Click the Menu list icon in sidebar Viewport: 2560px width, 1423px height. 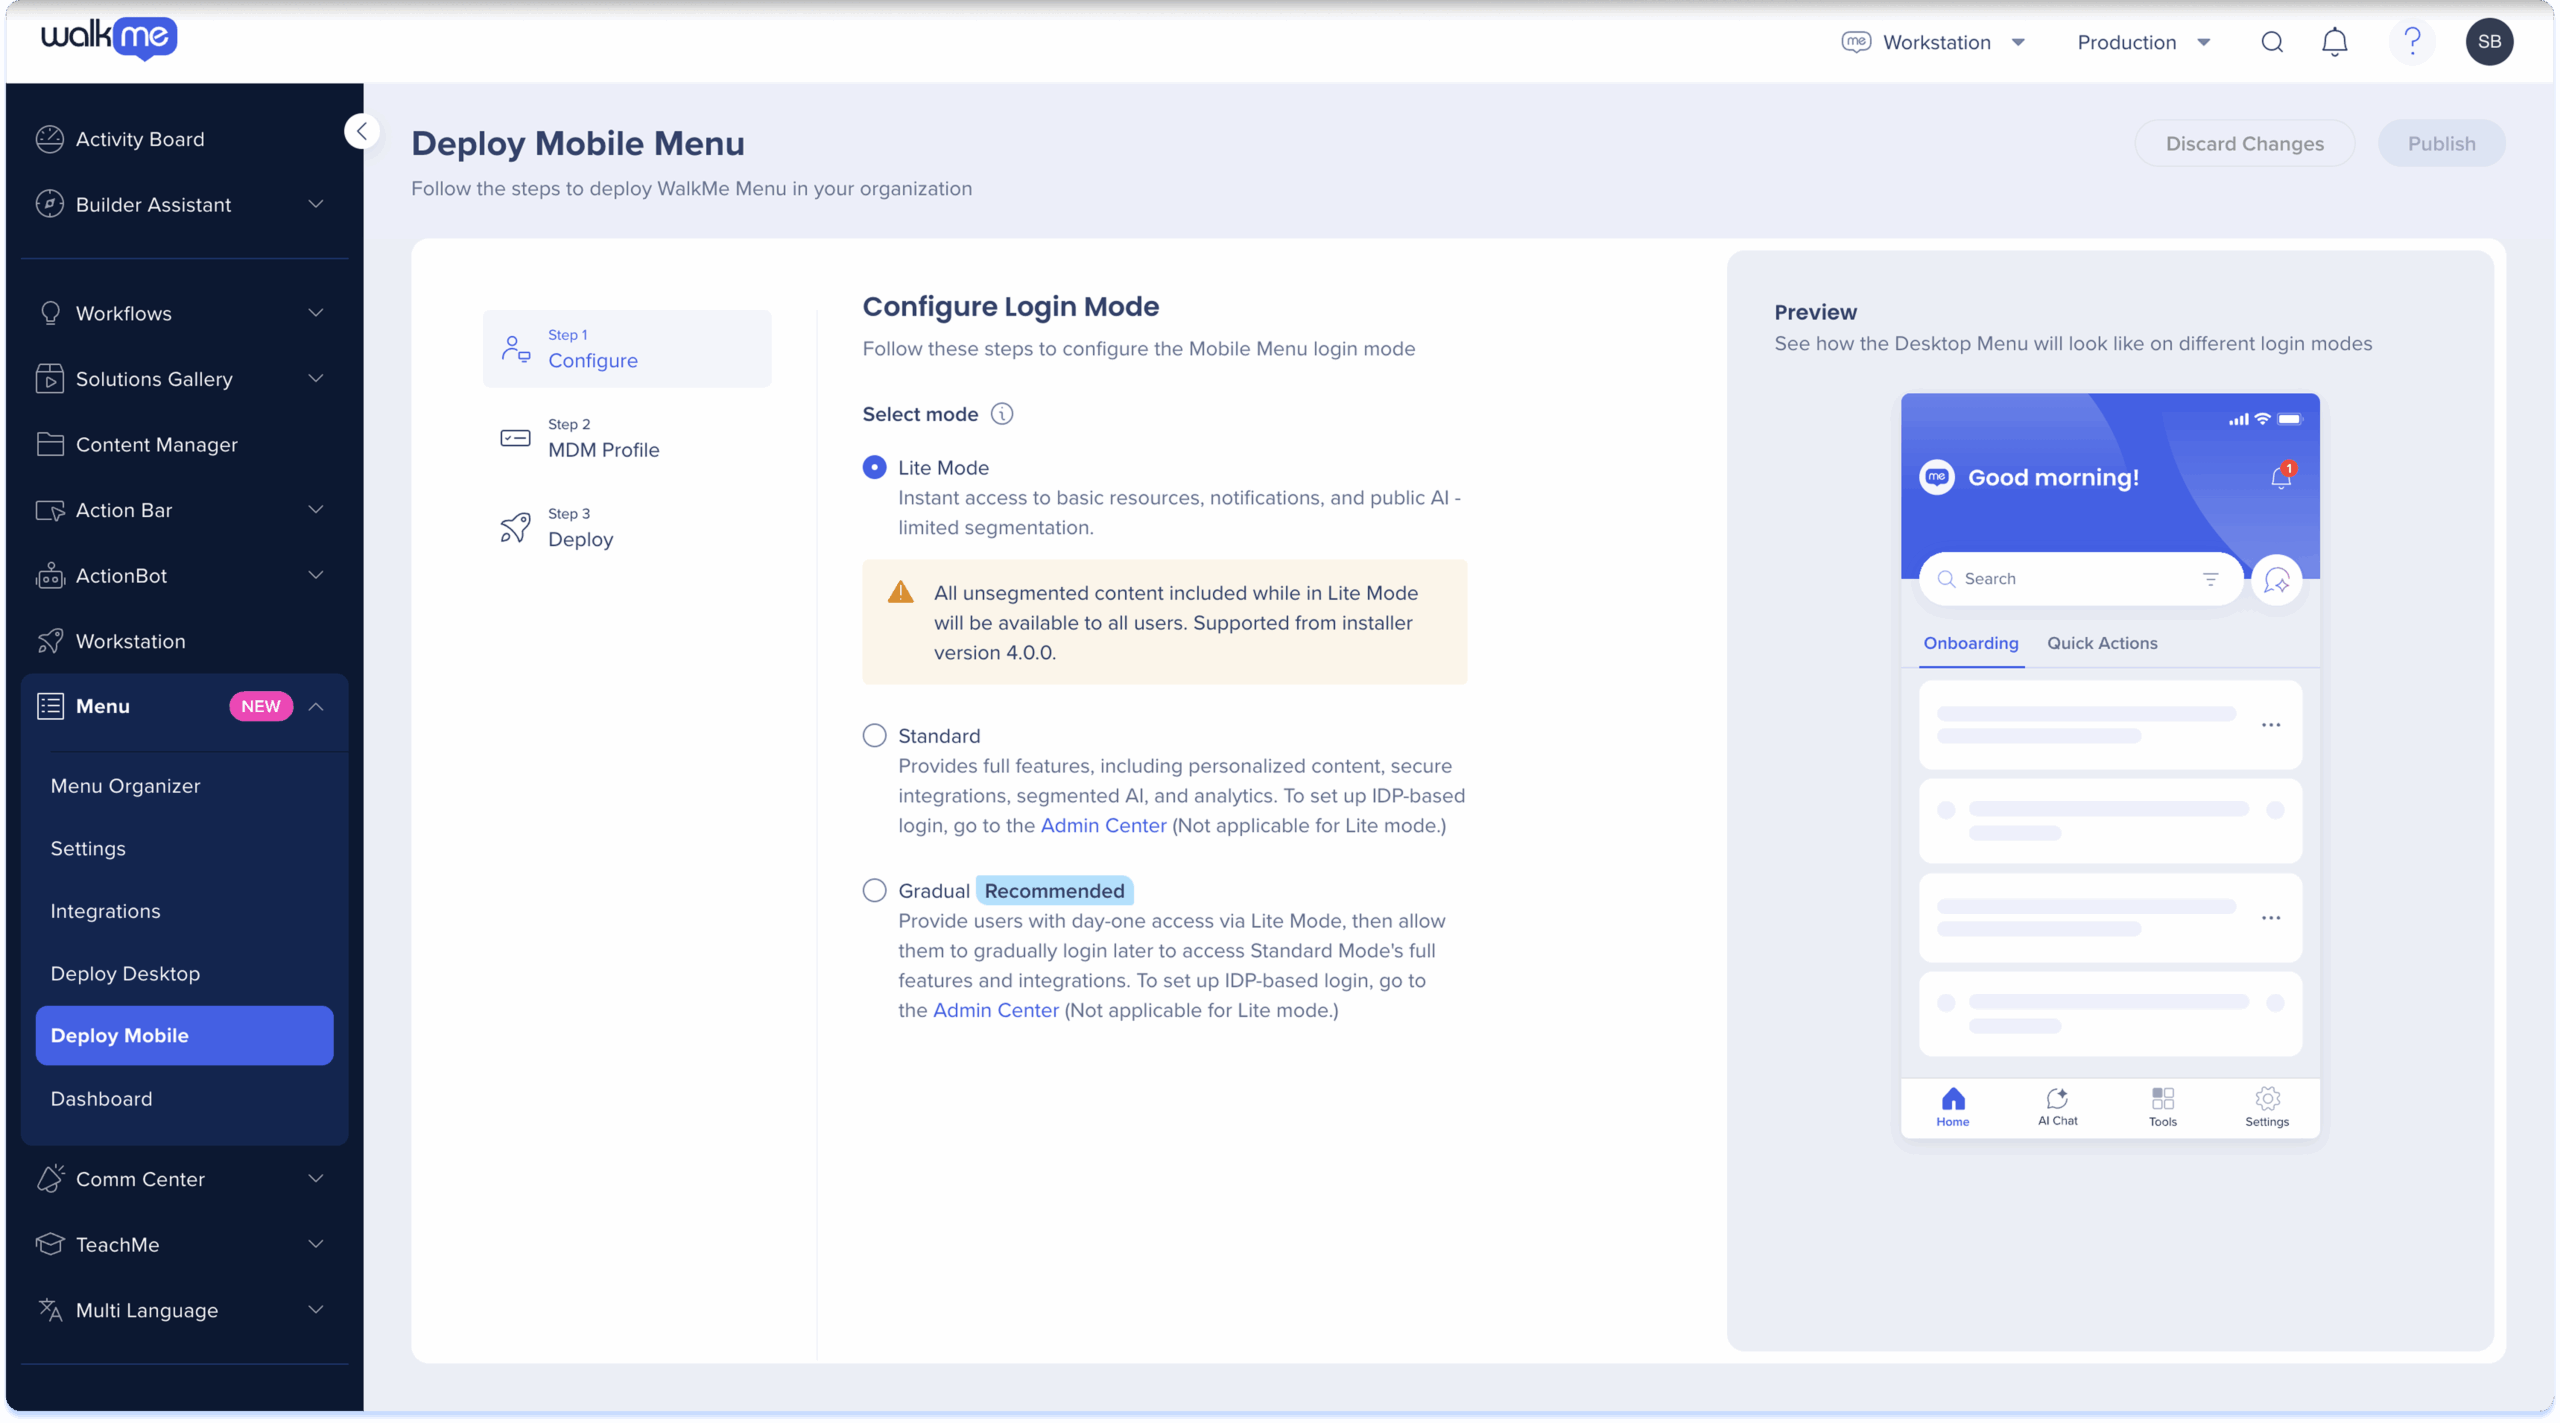click(50, 706)
